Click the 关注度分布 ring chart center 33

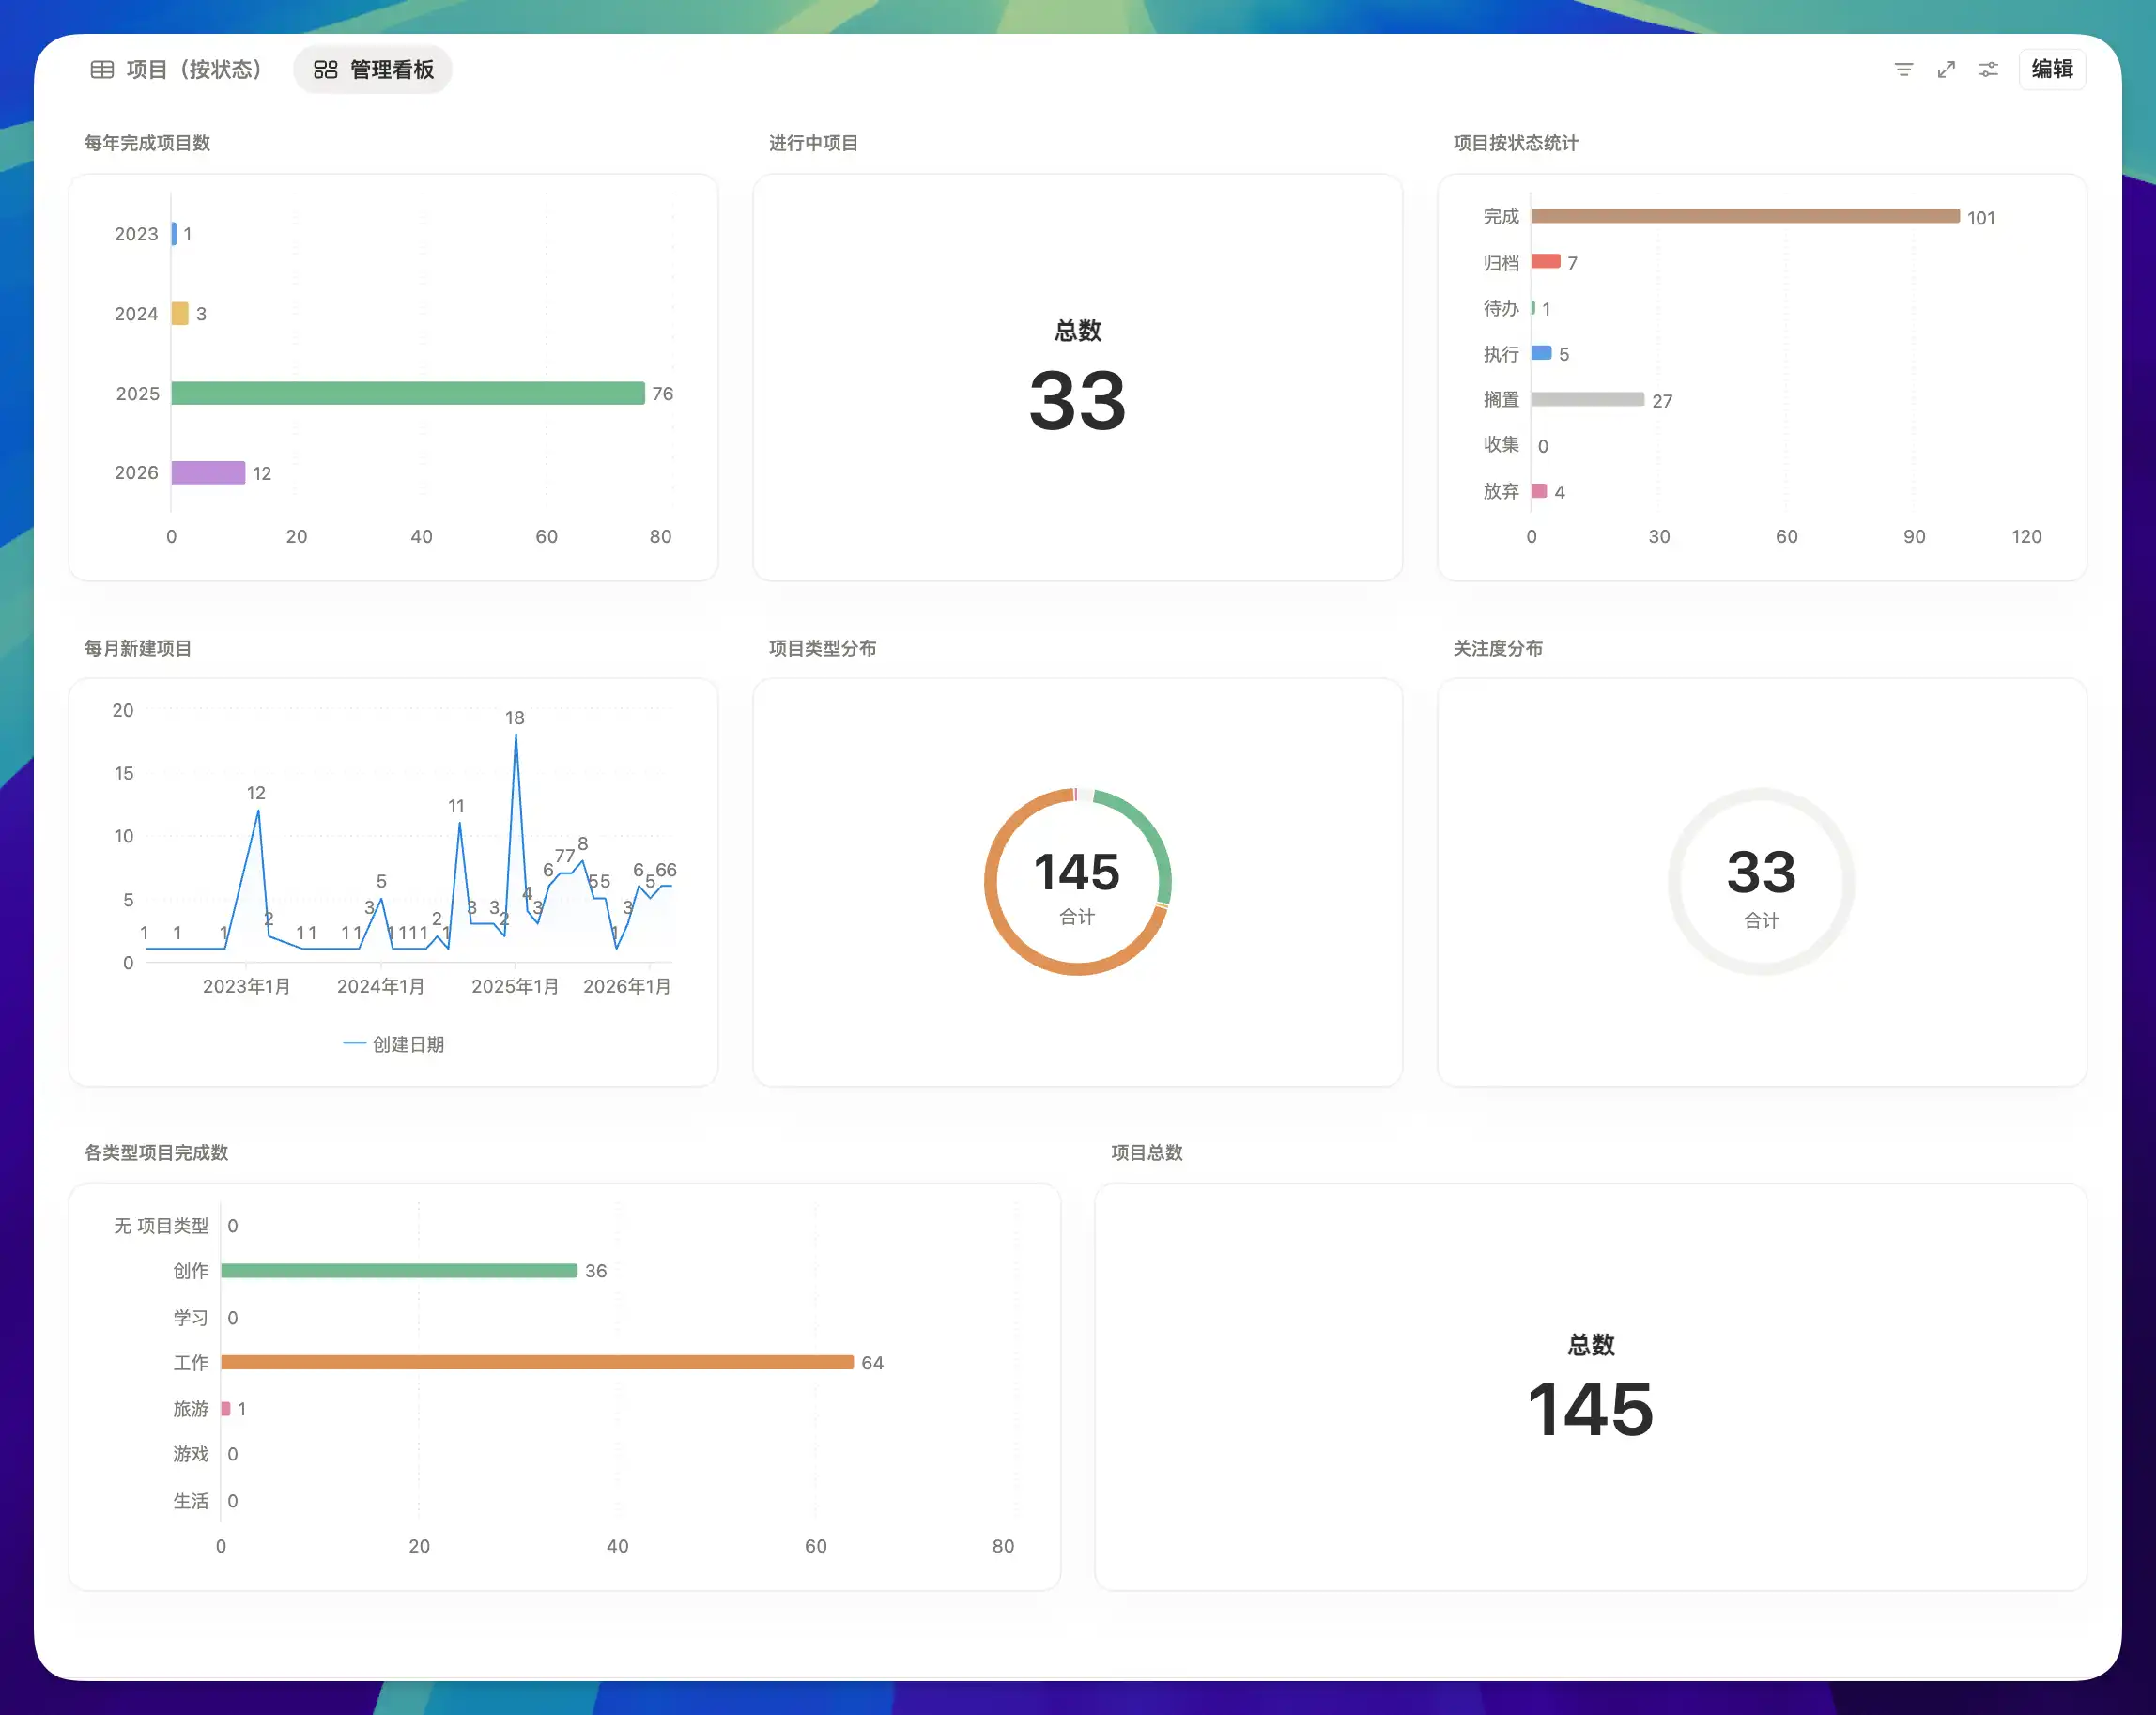pos(1760,873)
